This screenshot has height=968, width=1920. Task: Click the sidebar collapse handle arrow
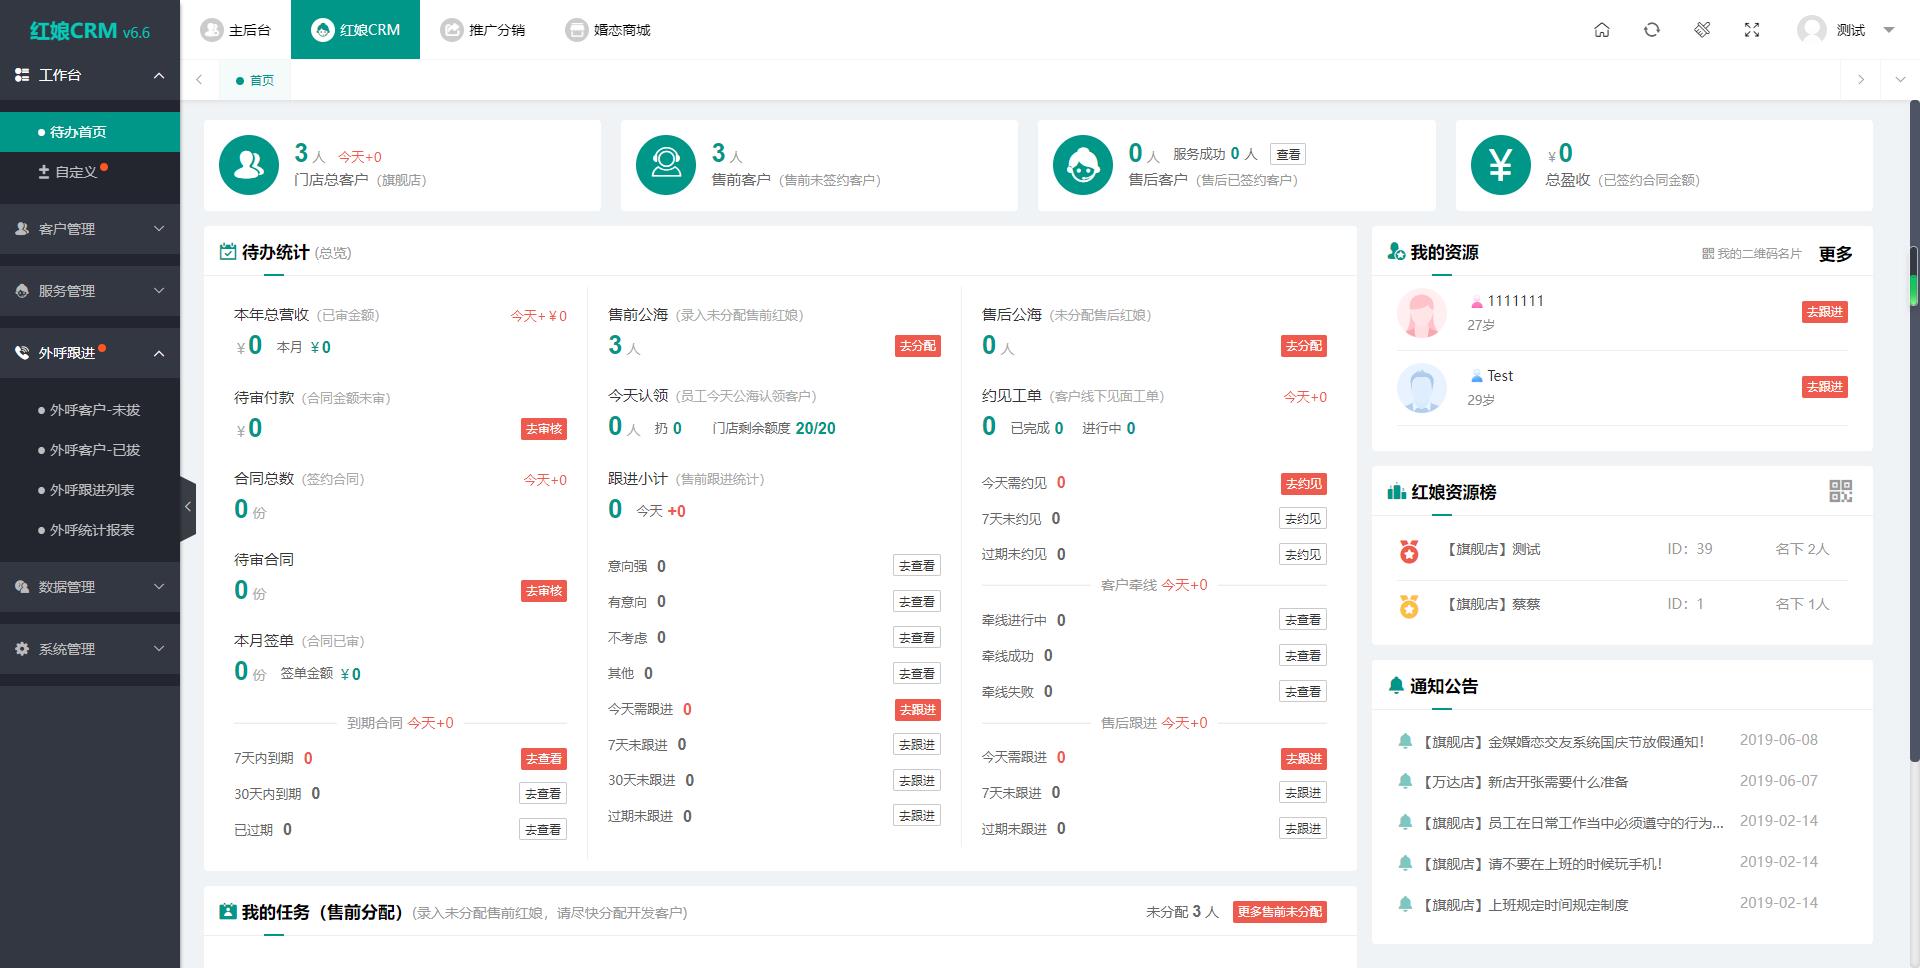(x=188, y=506)
